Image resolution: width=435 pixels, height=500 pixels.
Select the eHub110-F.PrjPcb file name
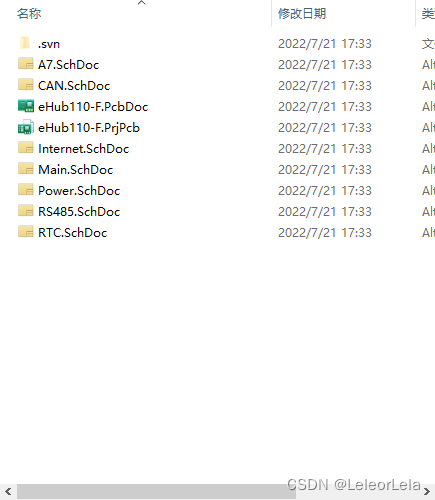(x=89, y=128)
